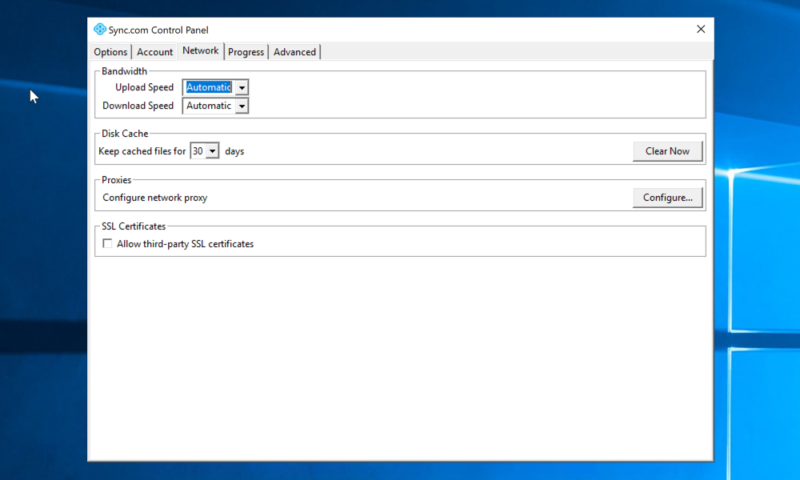This screenshot has height=480, width=800.
Task: Click the 'Upload Speed' label
Action: coord(144,87)
